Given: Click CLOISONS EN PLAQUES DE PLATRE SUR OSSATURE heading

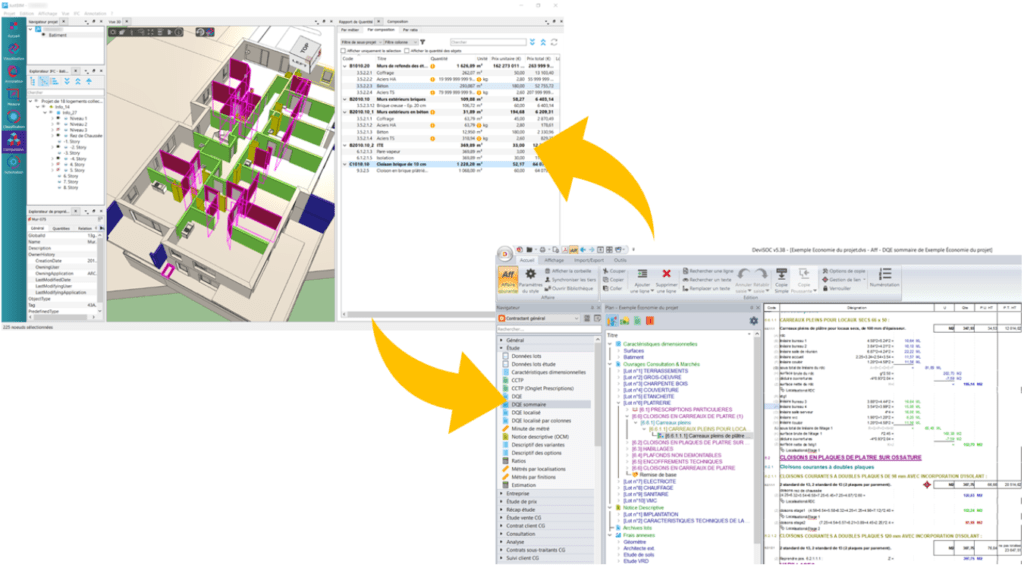Looking at the screenshot, I should (x=851, y=458).
